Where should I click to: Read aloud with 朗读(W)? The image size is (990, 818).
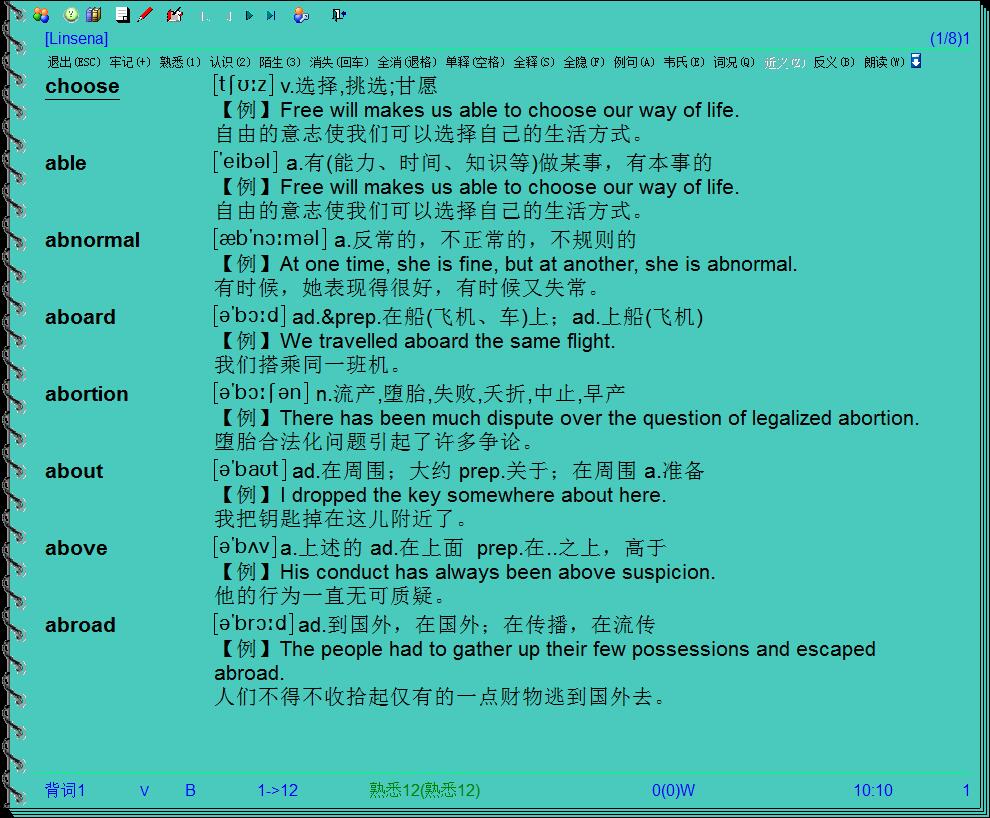[x=885, y=62]
